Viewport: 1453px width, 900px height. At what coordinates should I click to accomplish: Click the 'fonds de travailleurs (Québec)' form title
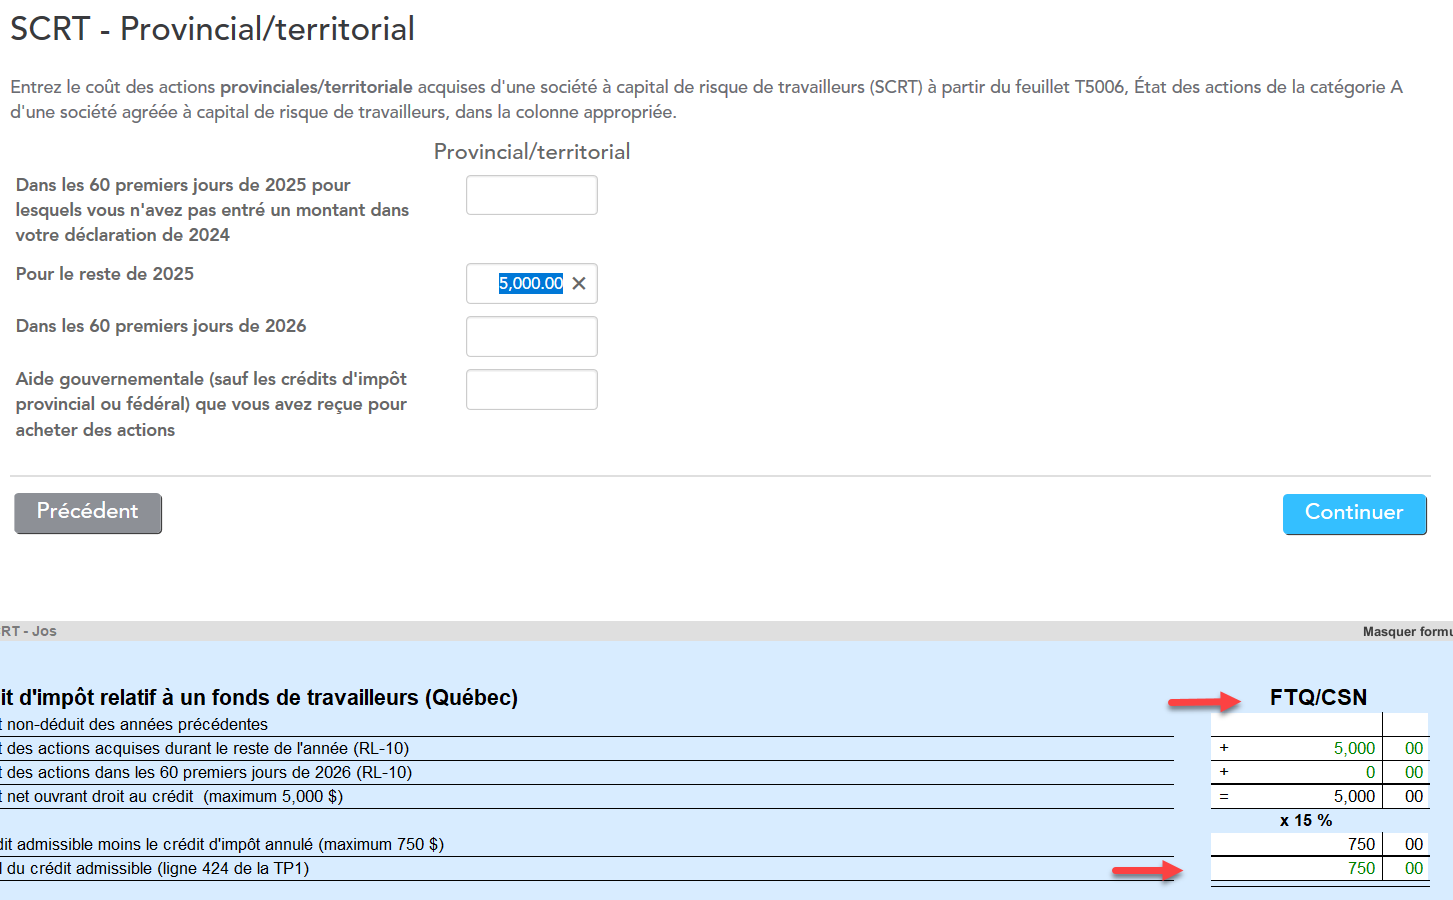[259, 697]
